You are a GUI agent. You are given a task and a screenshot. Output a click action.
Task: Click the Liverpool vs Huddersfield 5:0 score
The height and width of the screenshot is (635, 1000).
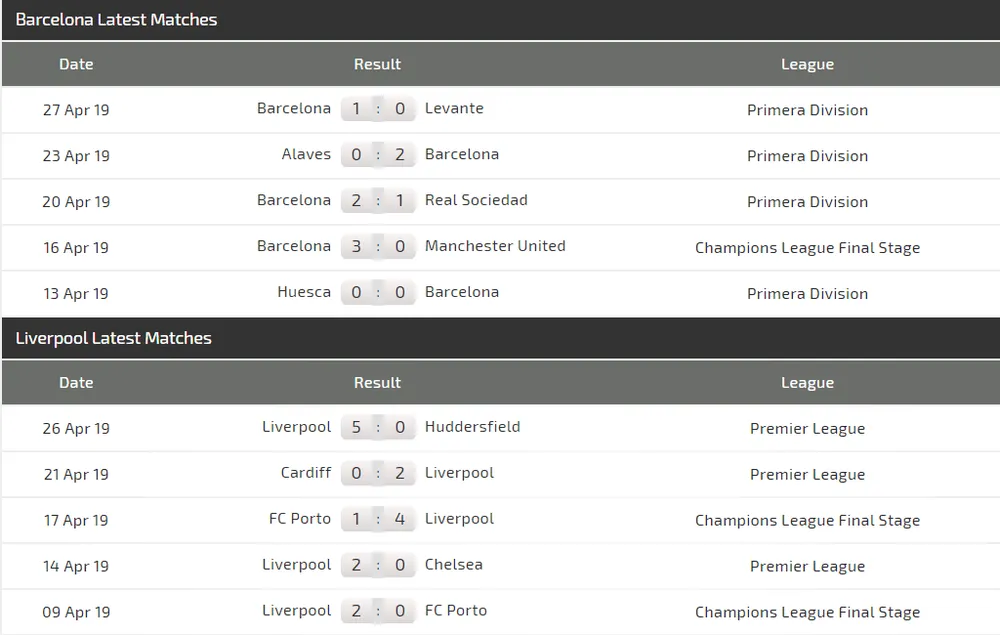click(378, 427)
